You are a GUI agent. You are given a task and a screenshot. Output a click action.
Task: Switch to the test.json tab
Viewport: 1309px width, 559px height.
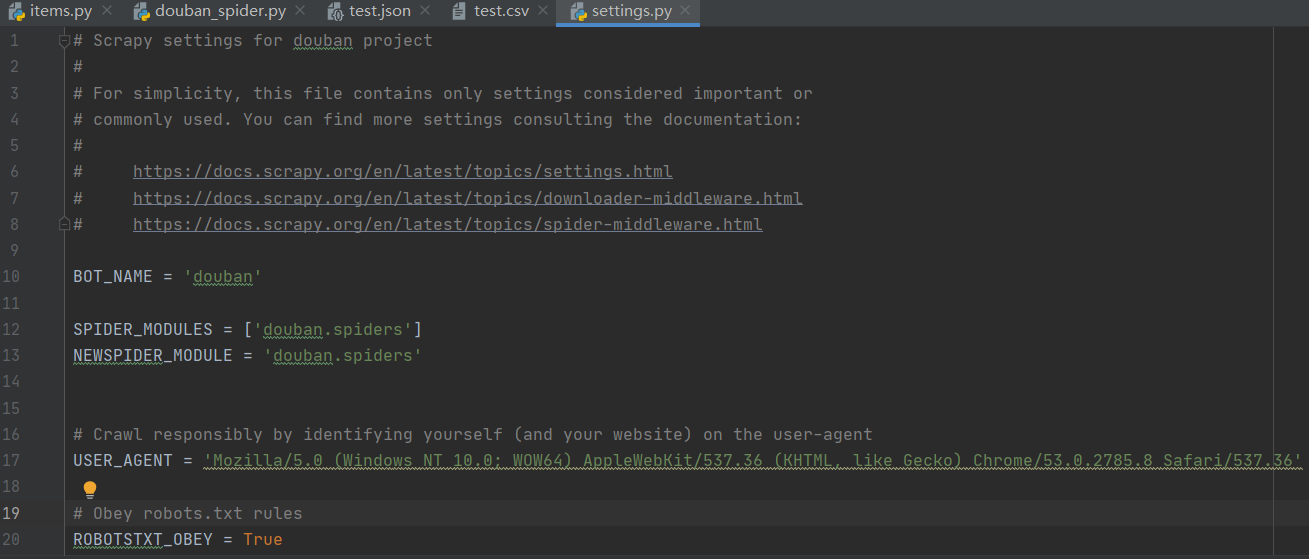380,11
